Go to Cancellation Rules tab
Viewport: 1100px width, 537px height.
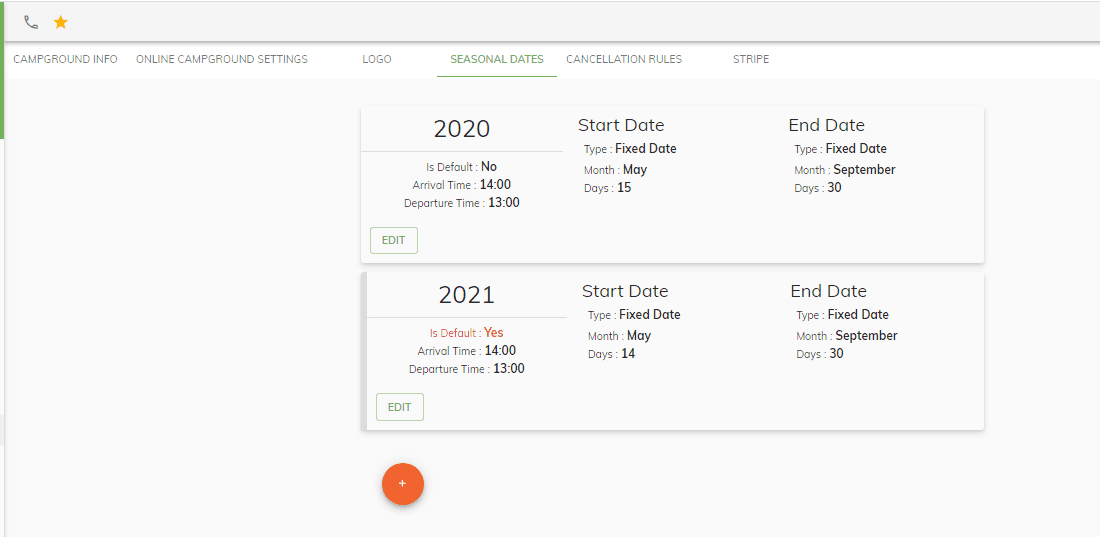(x=624, y=60)
